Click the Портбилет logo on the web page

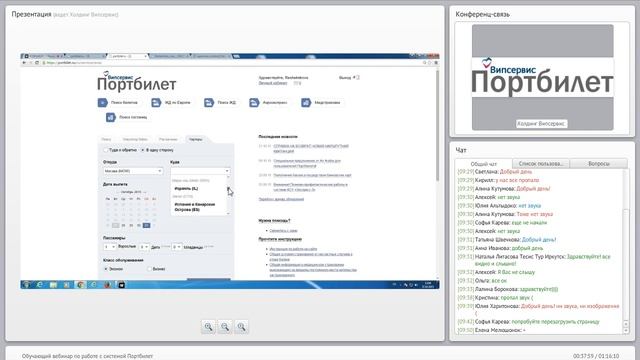point(136,82)
